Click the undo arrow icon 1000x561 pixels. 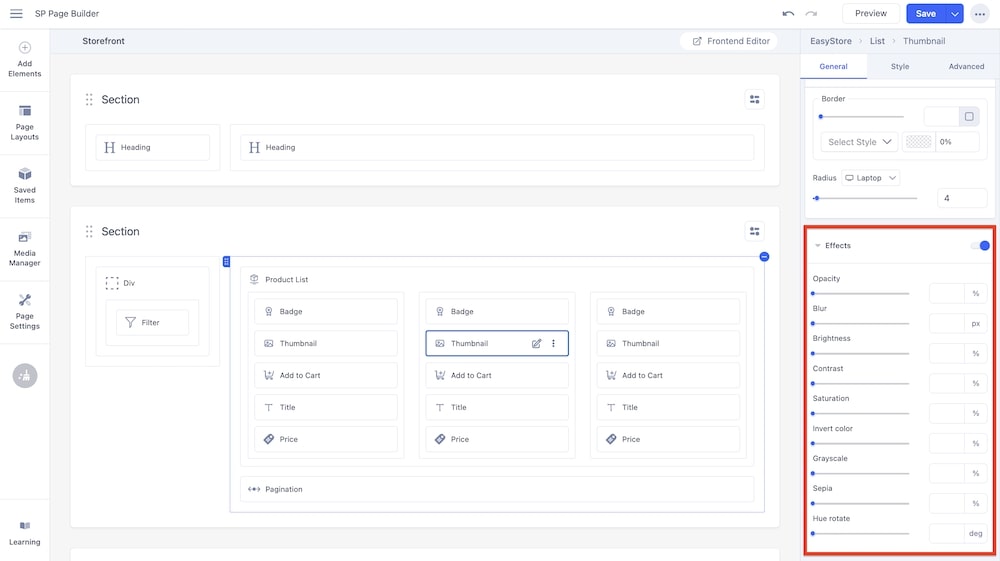click(788, 13)
